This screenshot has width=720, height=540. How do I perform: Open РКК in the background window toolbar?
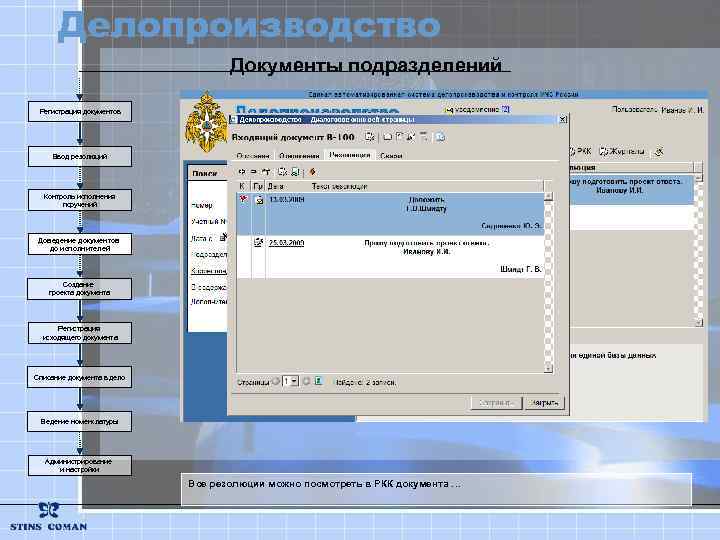580,151
